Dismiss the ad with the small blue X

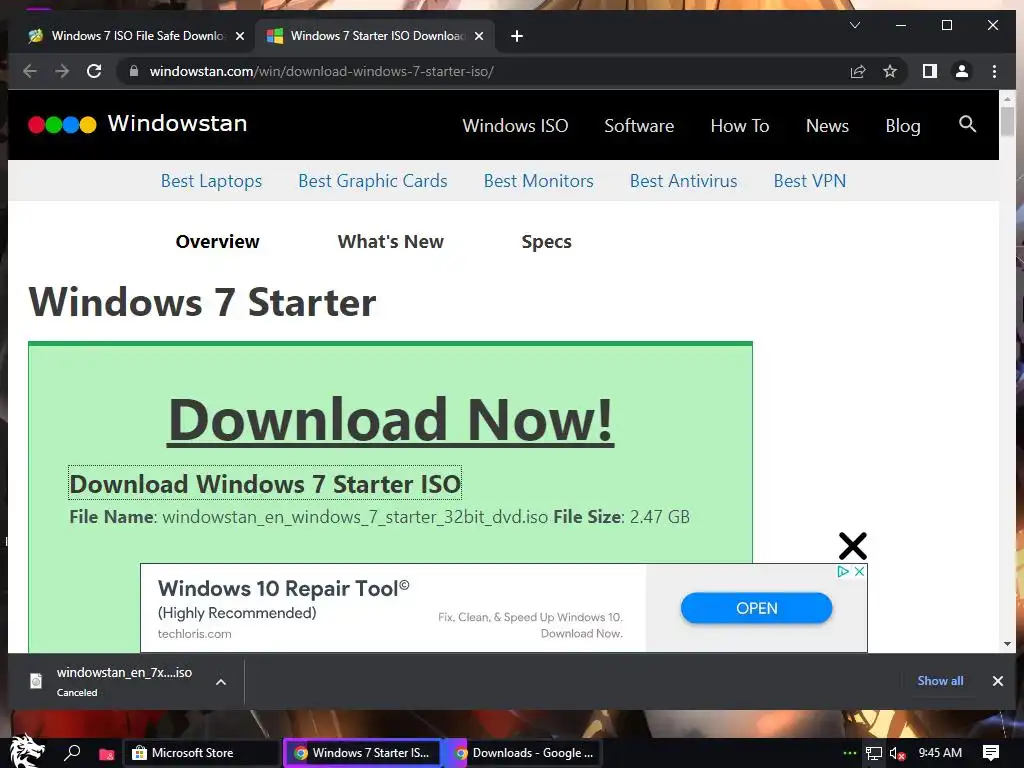point(859,571)
